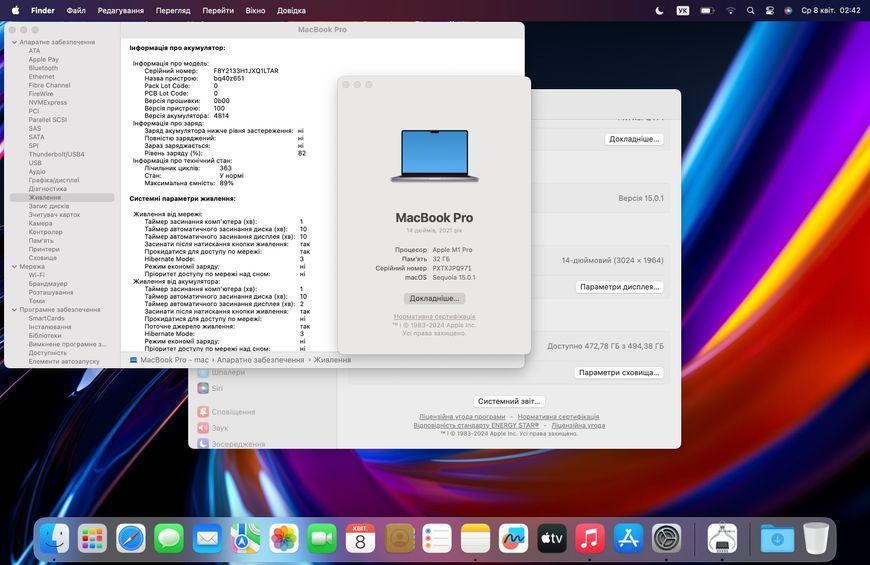
Task: Open Spotlight search in the menu bar
Action: coord(750,10)
